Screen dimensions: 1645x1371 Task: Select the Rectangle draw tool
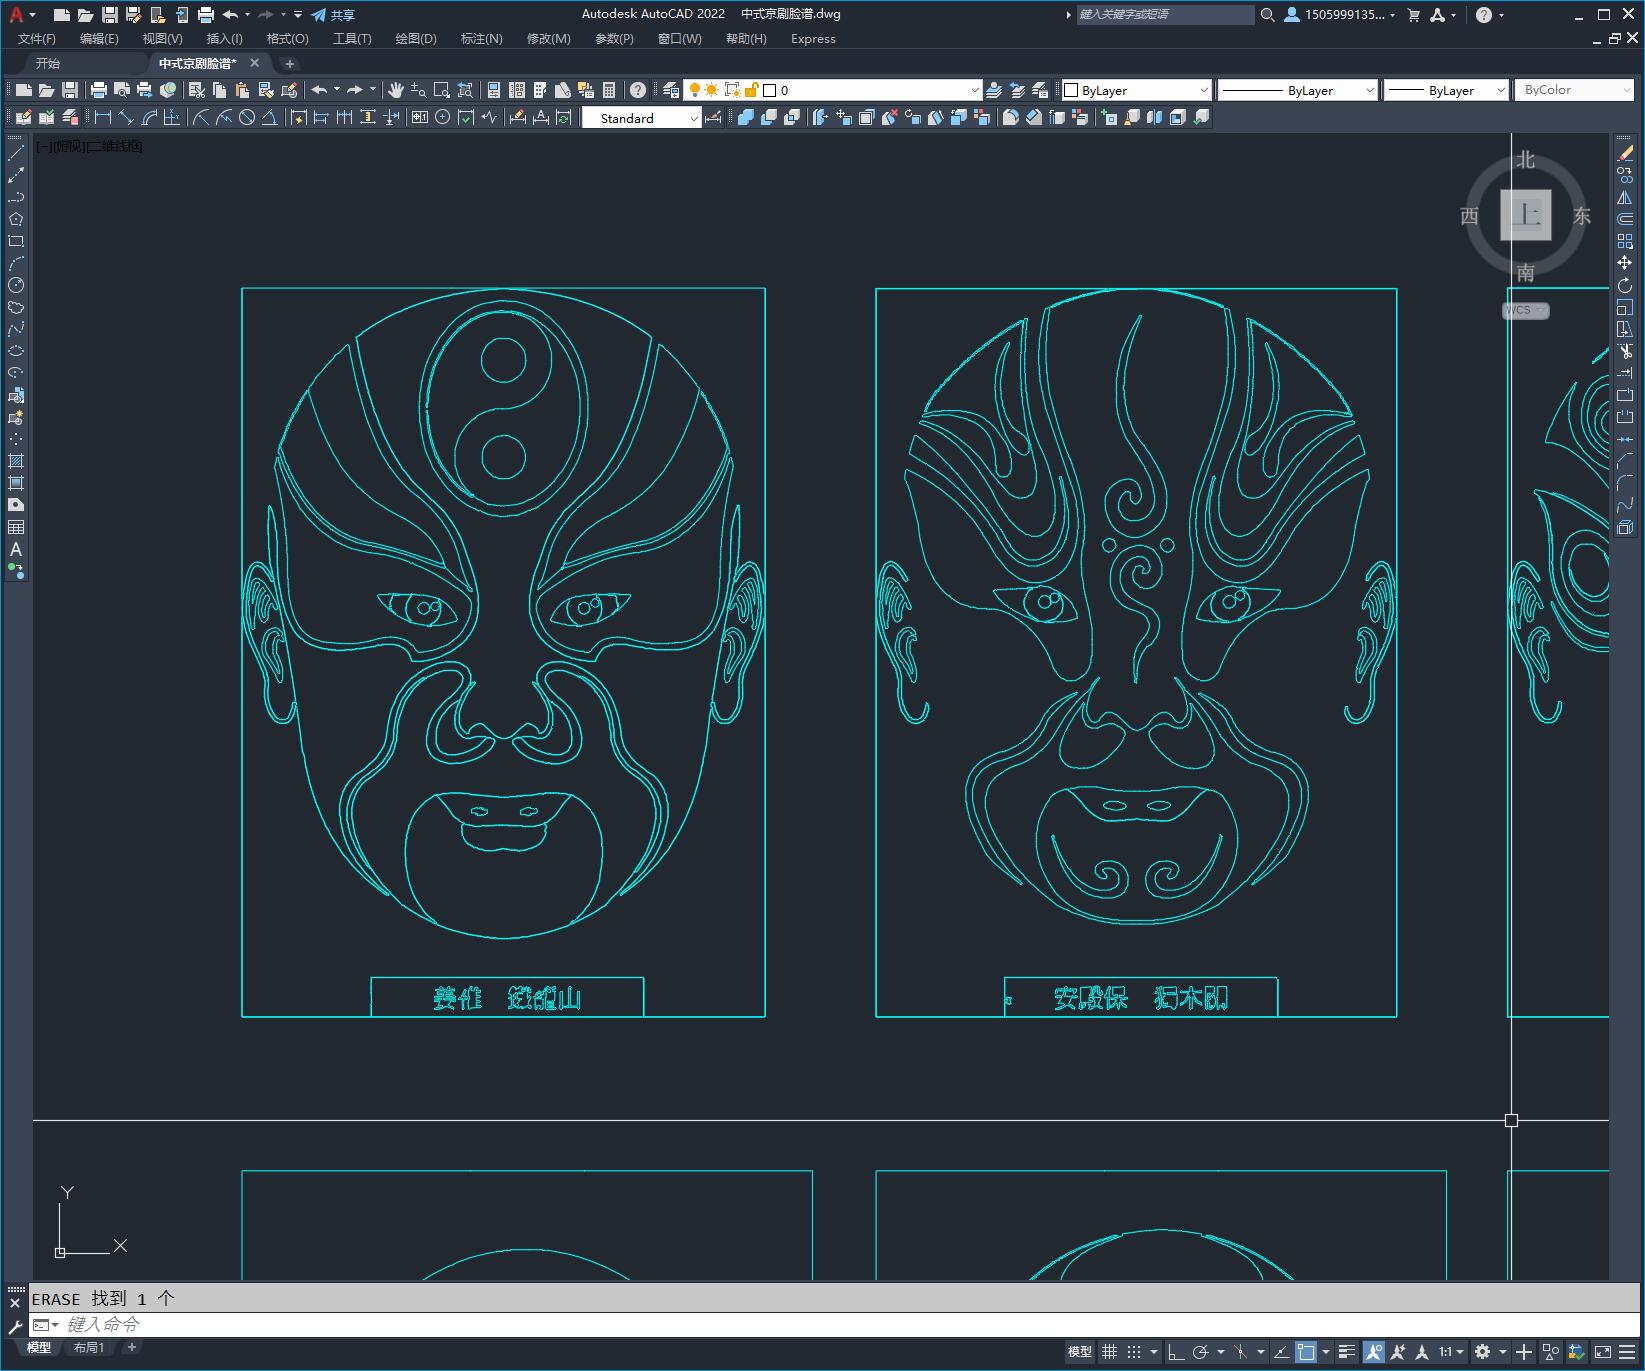(x=16, y=241)
